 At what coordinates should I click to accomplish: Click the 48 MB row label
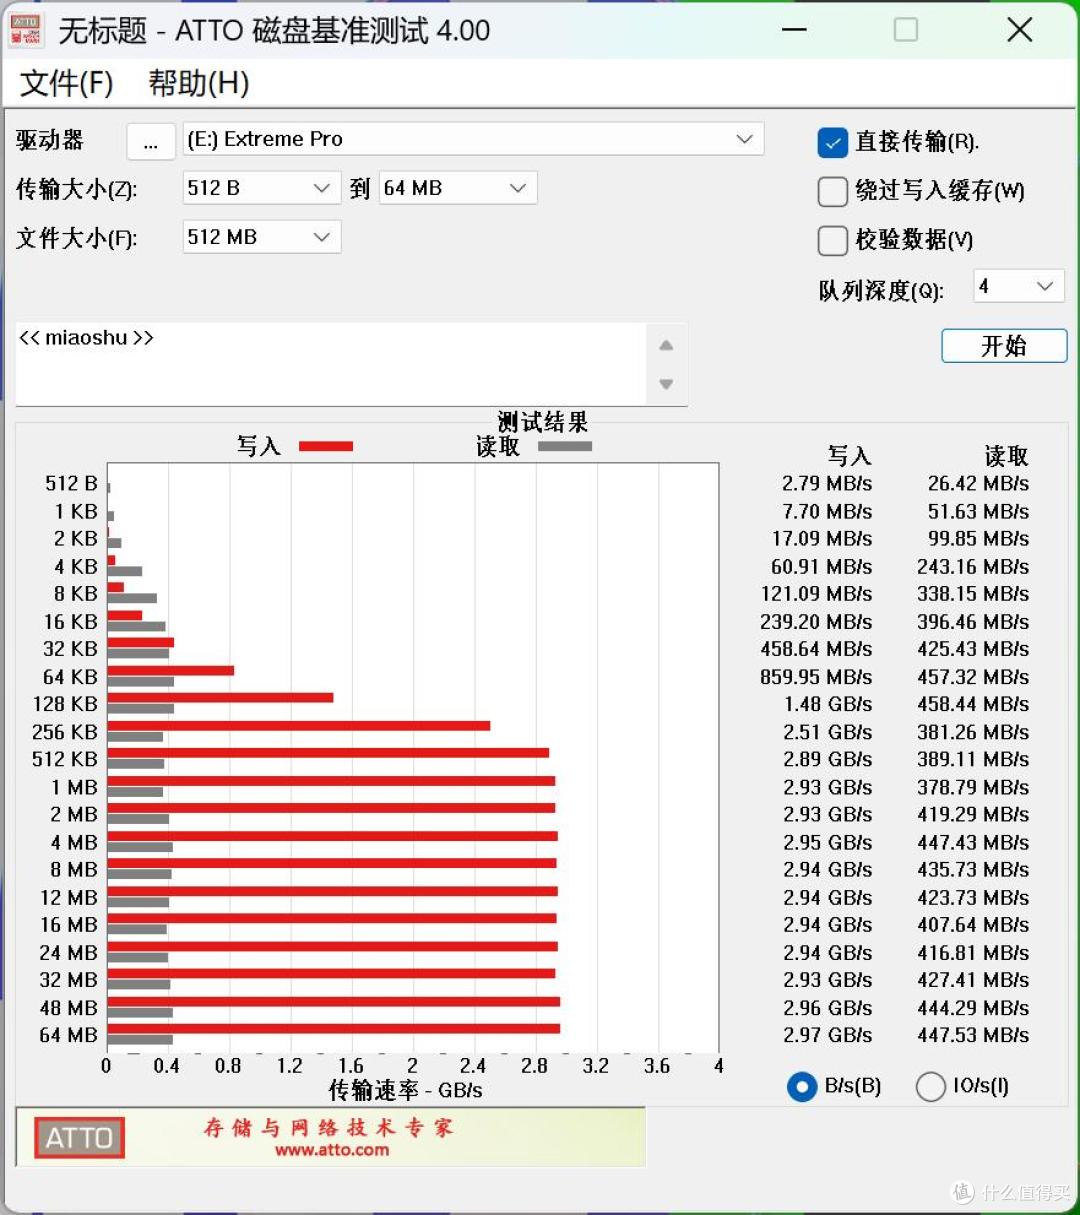[69, 1008]
